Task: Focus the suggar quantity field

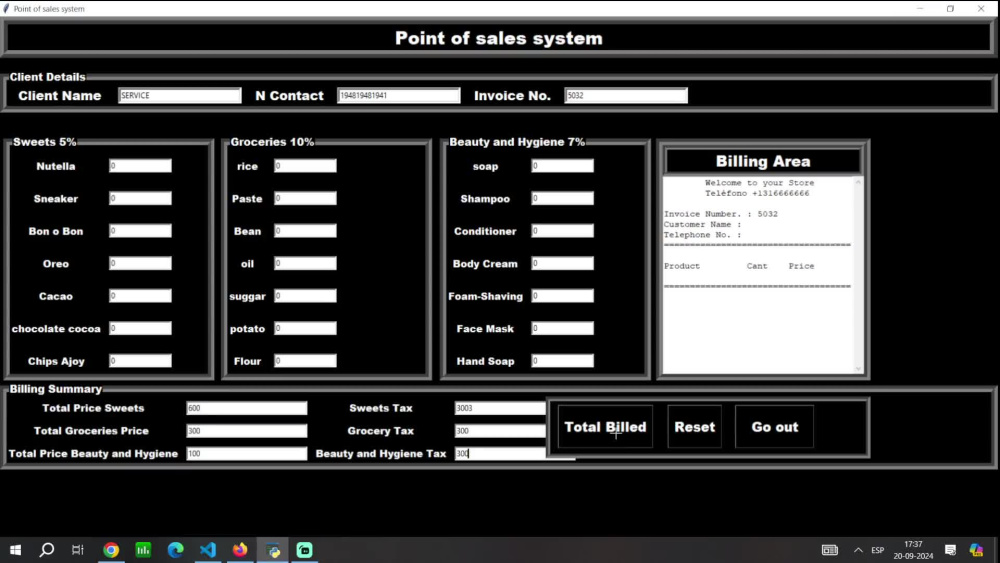Action: (305, 296)
